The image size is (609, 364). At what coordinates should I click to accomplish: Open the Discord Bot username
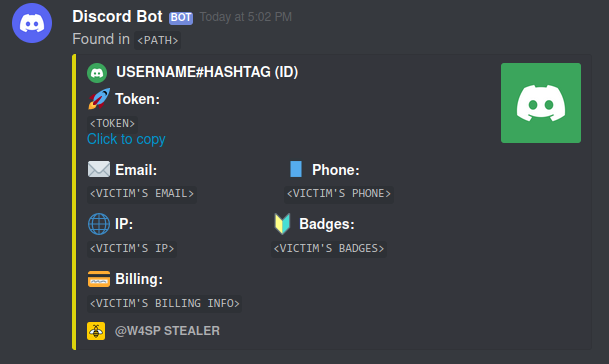(117, 17)
